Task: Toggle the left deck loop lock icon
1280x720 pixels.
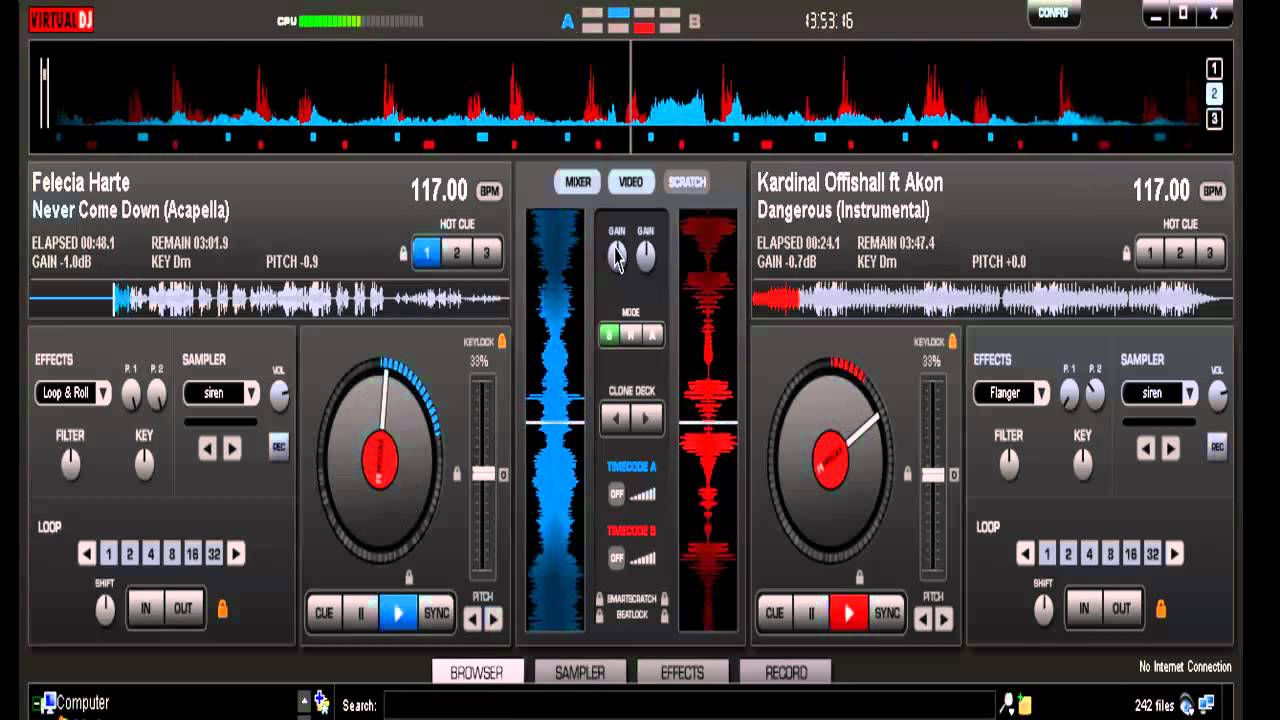Action: [222, 608]
